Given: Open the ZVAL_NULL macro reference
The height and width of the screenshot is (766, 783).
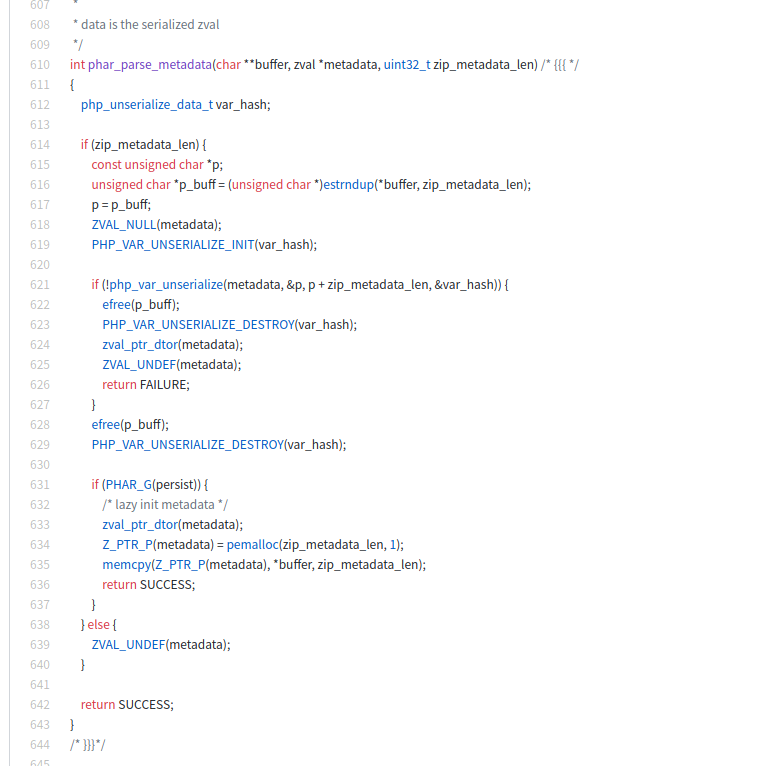Looking at the screenshot, I should (x=123, y=225).
